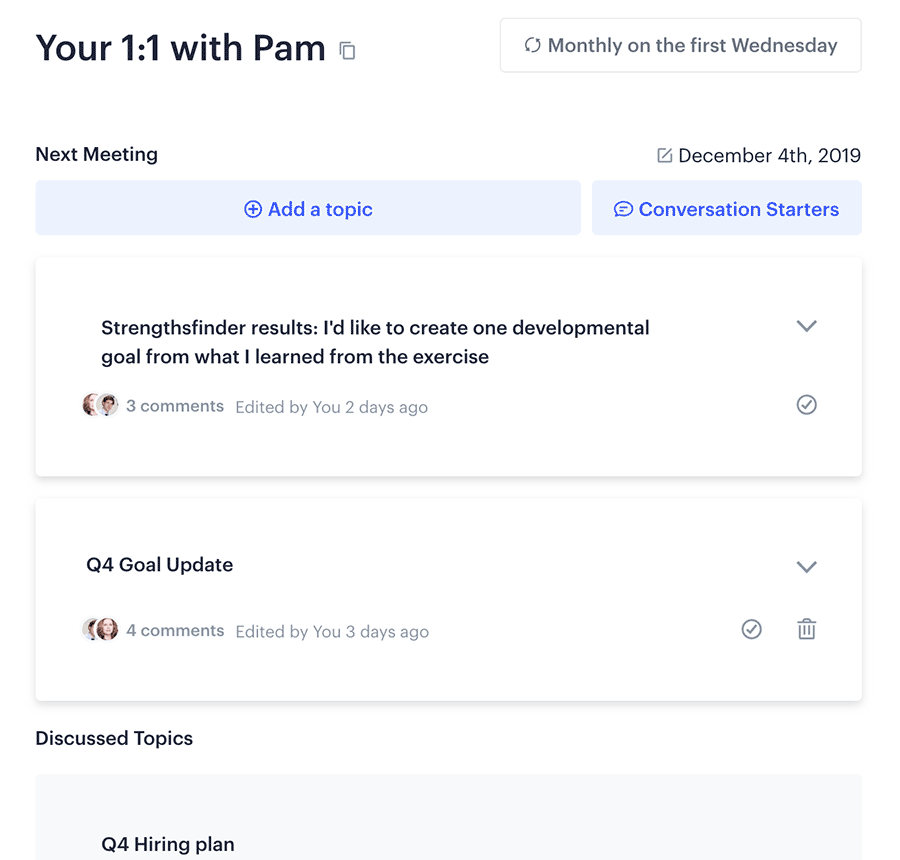Add a topic to next meeting
Screen dimensions: 900x860
tap(308, 208)
